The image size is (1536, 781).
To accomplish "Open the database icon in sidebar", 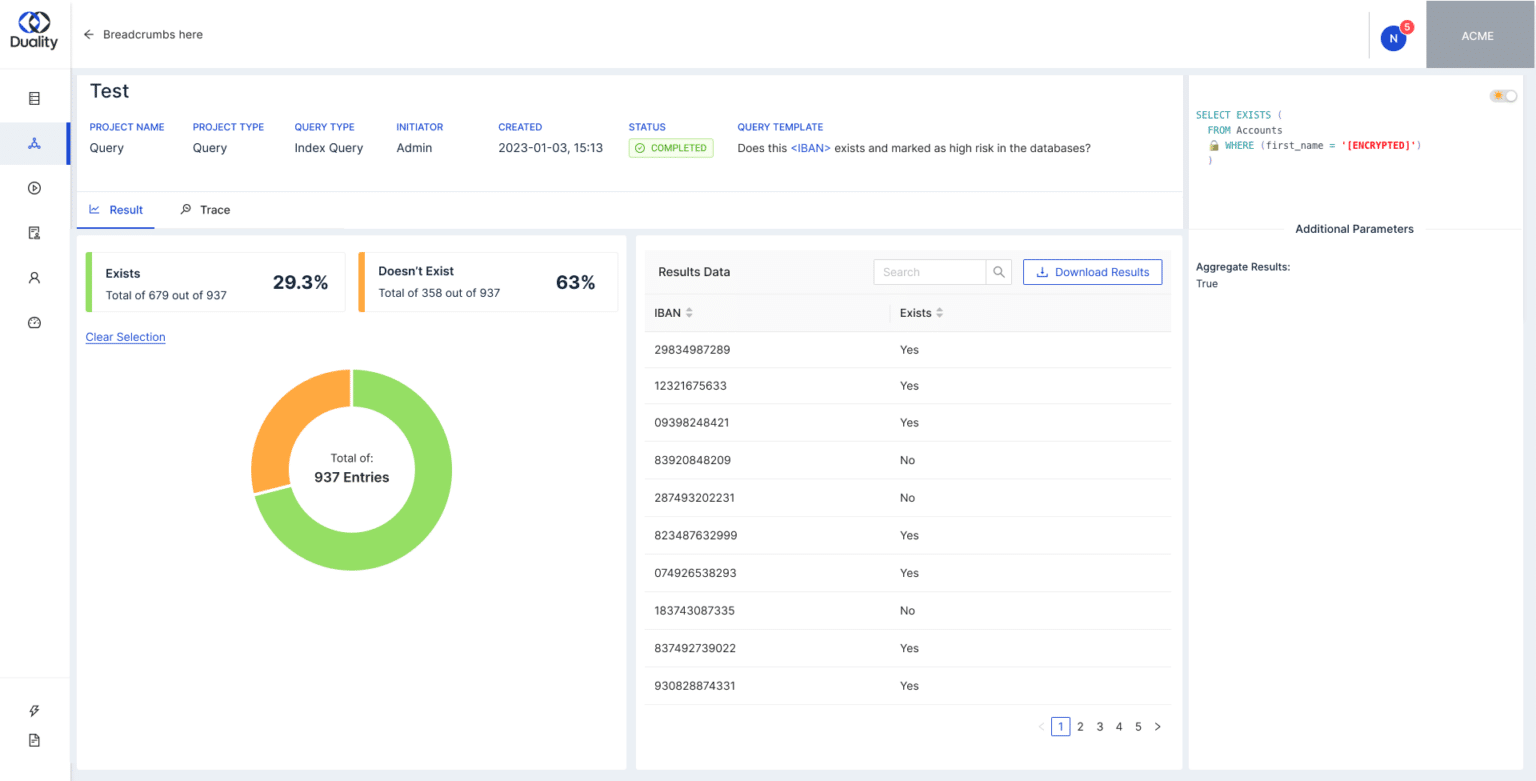I will [34, 99].
